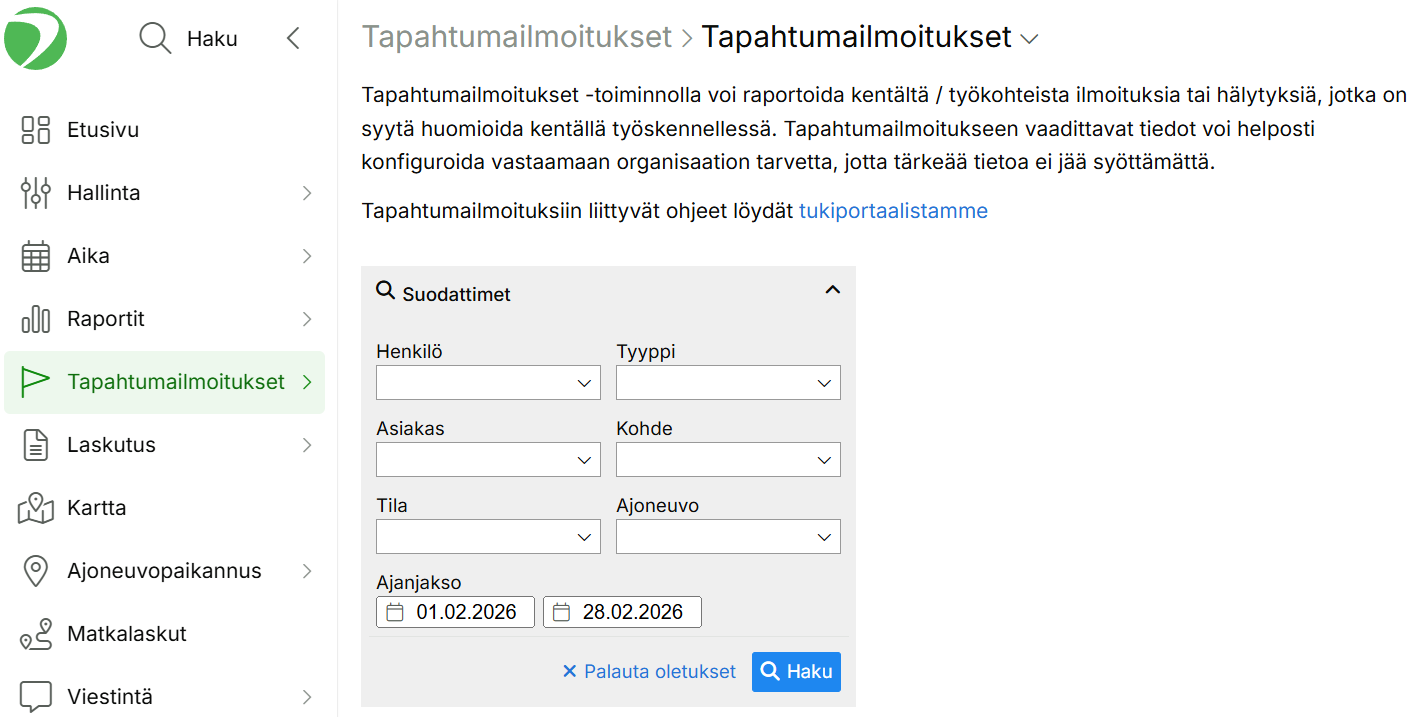This screenshot has height=717, width=1420.
Task: Open Etusivu via its dashboard icon
Action: (x=36, y=130)
